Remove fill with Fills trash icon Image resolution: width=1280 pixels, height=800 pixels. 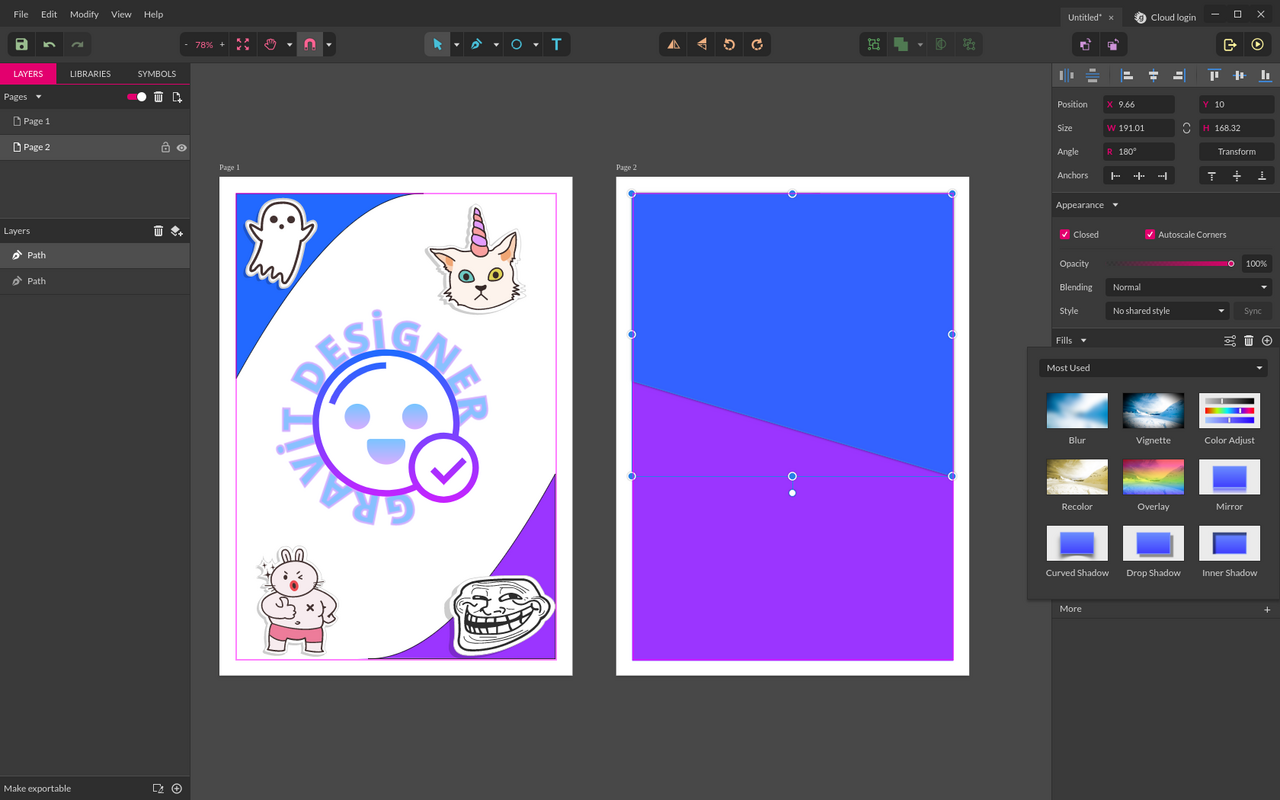tap(1248, 341)
